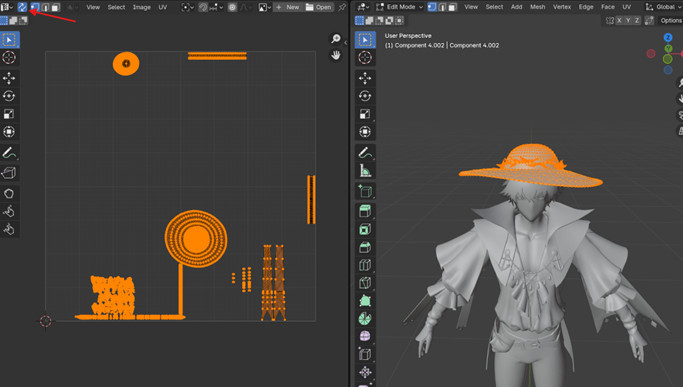
Task: Toggle Y axis mirror
Action: point(628,20)
